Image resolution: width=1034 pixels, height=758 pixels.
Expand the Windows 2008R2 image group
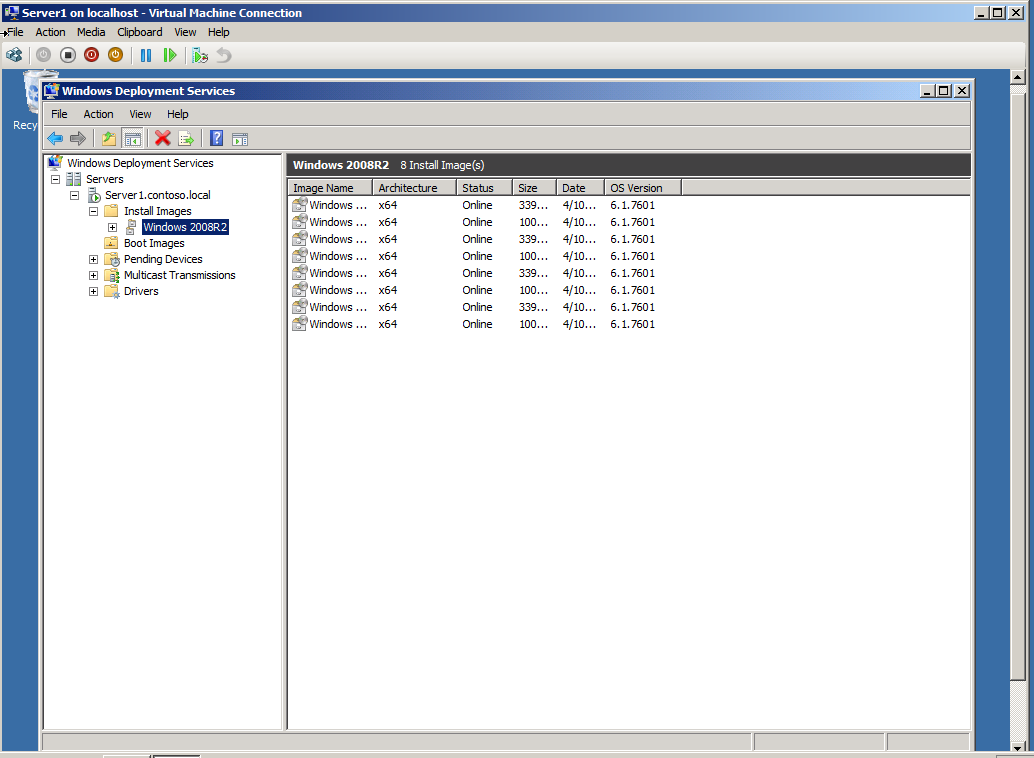click(113, 228)
